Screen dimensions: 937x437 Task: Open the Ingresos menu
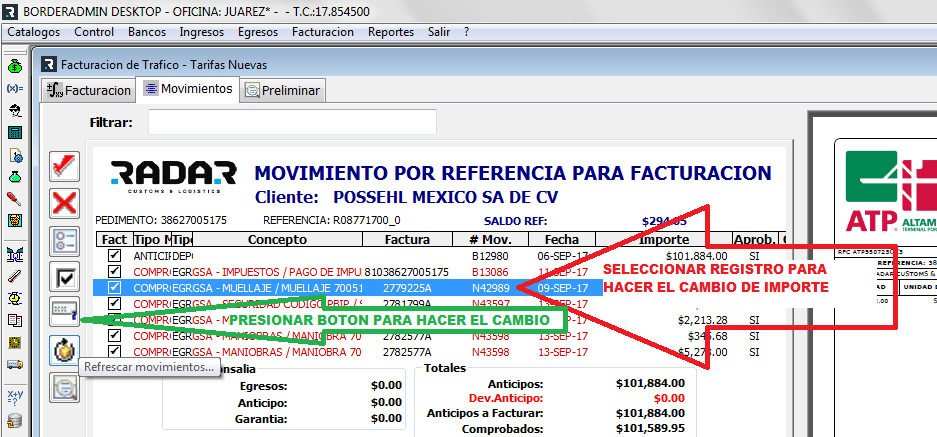pos(201,32)
